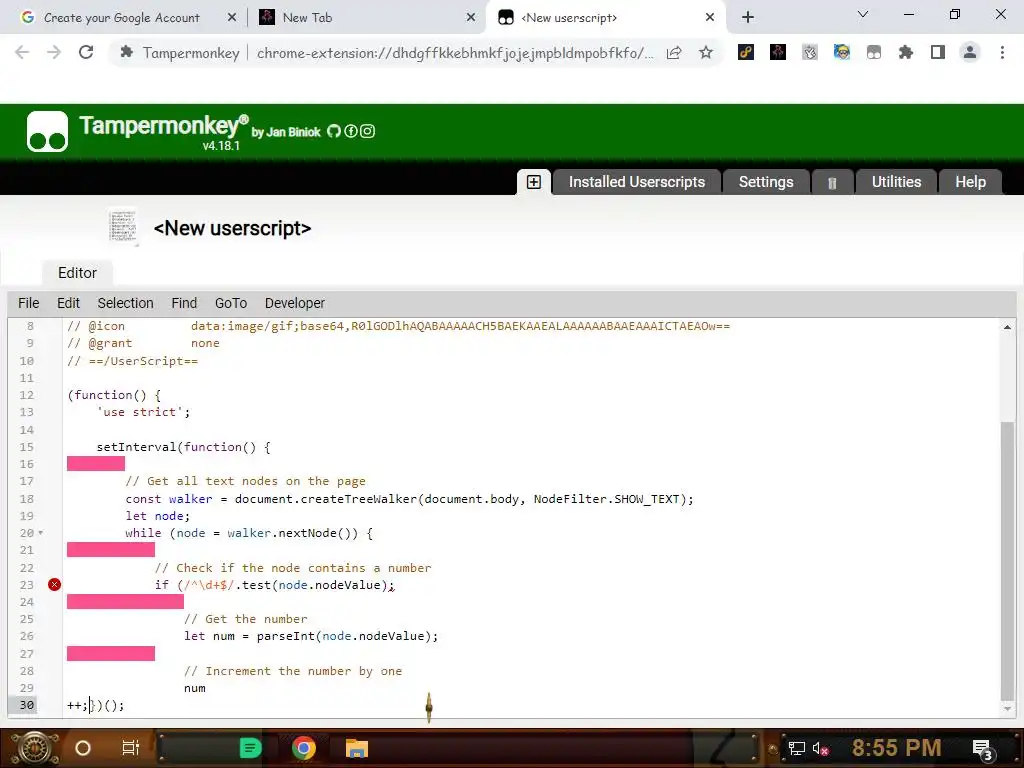Screen dimensions: 1024x768
Task: Open the Chrome three-dot menu
Action: (1002, 52)
